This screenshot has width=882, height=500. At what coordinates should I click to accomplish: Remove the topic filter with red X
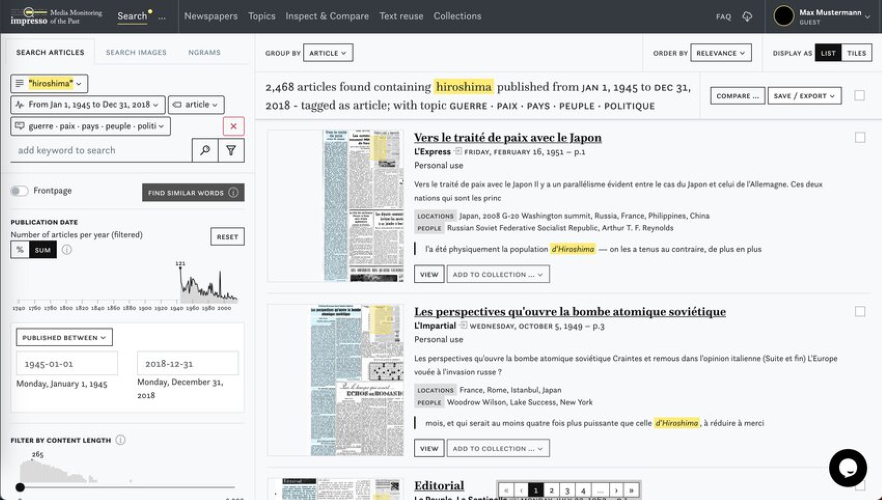[x=233, y=126]
